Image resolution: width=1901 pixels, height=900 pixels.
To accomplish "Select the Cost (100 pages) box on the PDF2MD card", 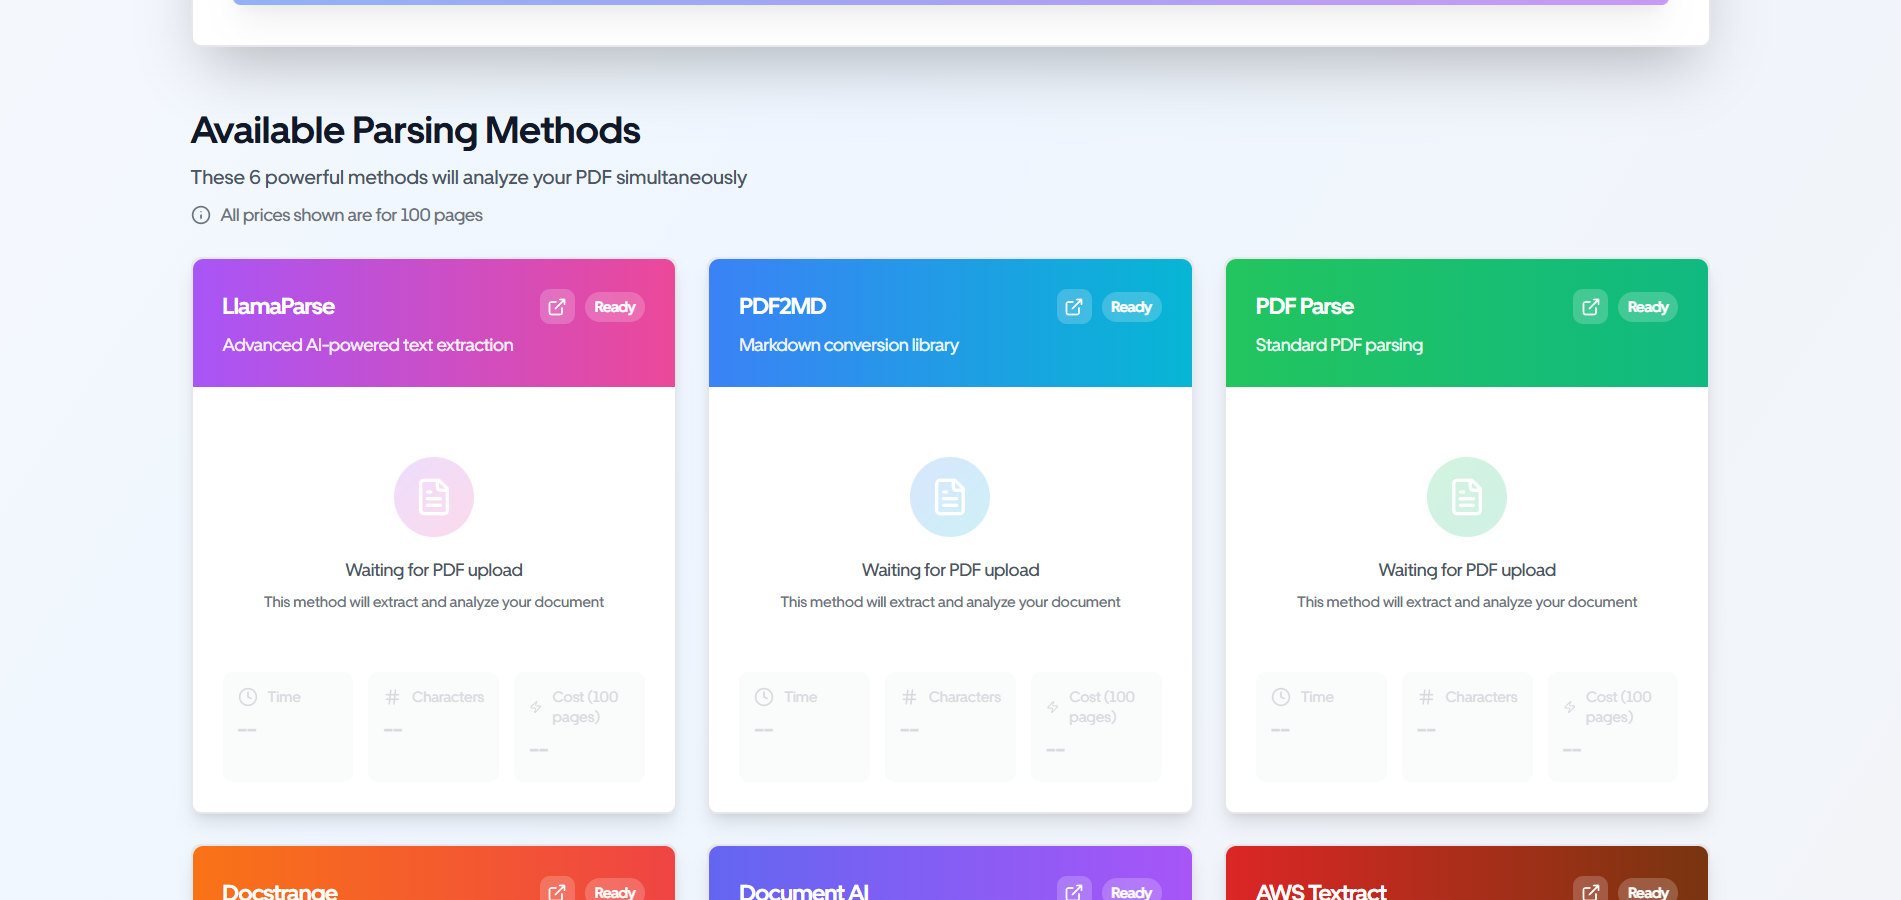I will coord(1095,726).
